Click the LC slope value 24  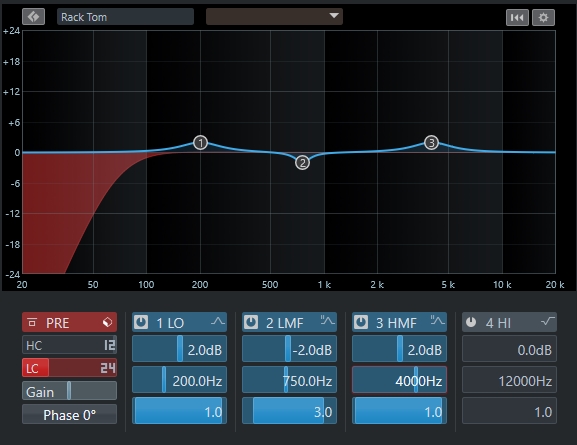point(108,368)
